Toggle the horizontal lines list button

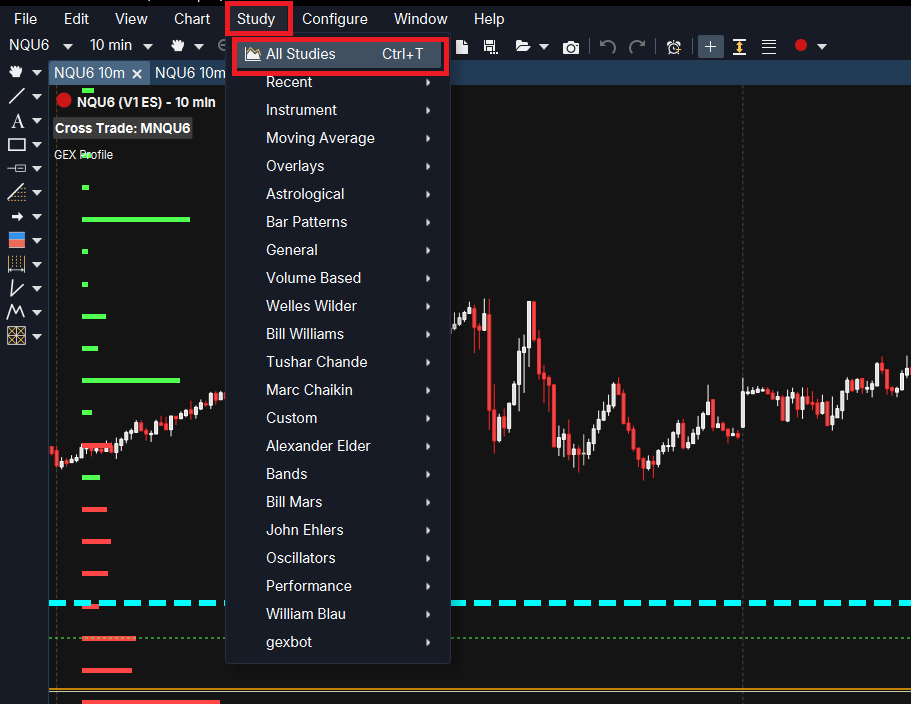[x=769, y=46]
